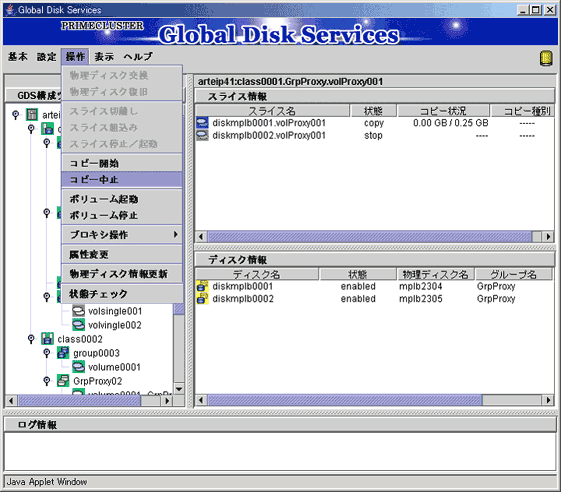Select group0003 in the tree
The image size is (561, 492).
point(96,353)
